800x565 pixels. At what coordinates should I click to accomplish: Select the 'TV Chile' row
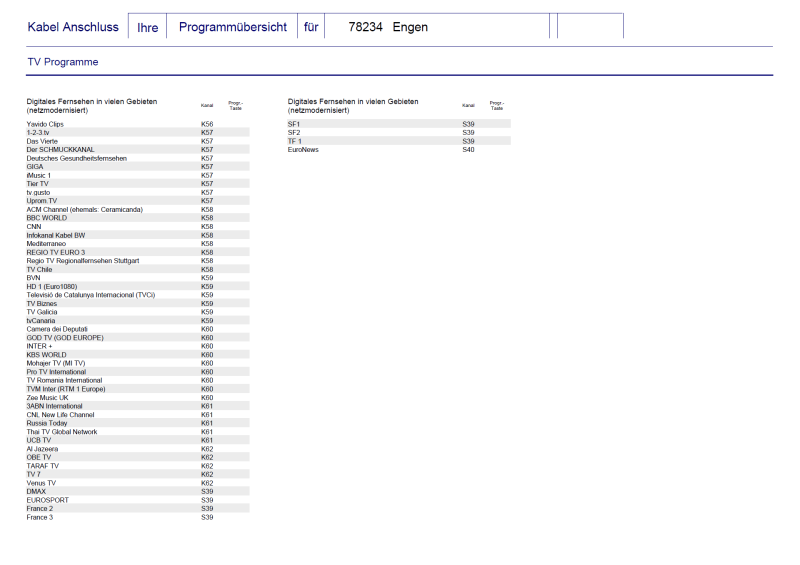coord(138,269)
